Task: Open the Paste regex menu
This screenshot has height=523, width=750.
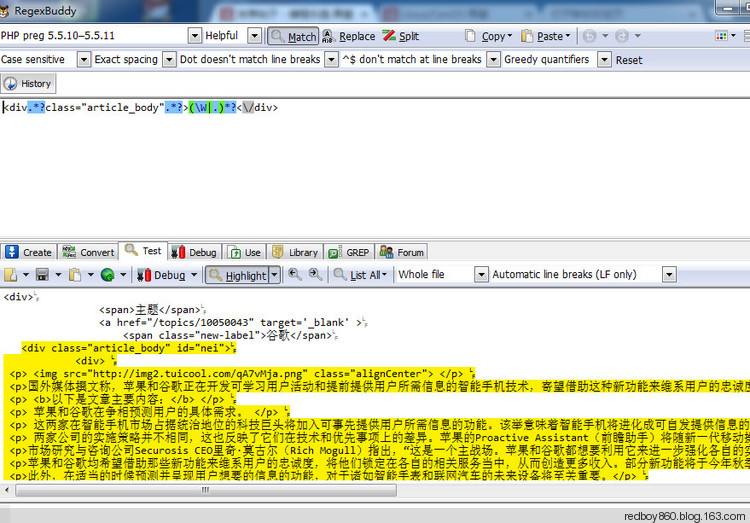Action: 546,36
